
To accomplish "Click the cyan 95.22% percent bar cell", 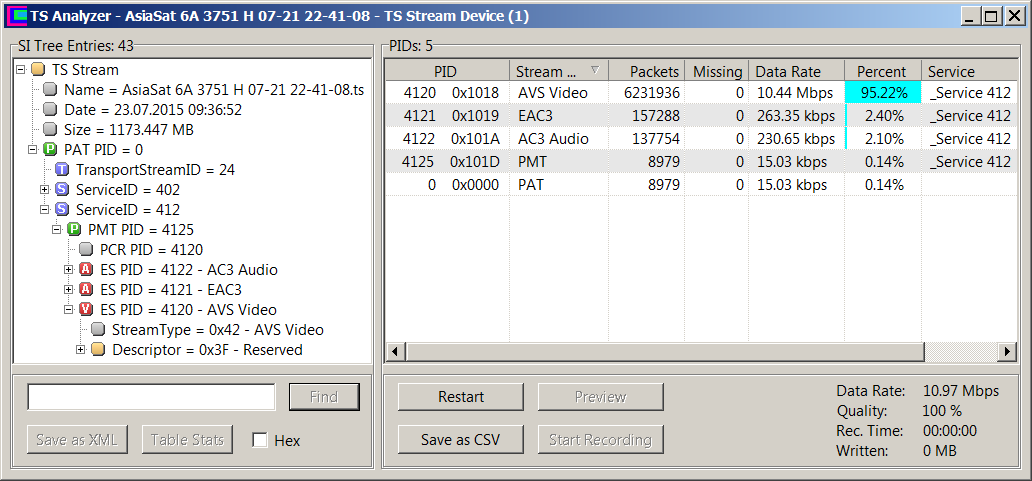I will pyautogui.click(x=883, y=93).
